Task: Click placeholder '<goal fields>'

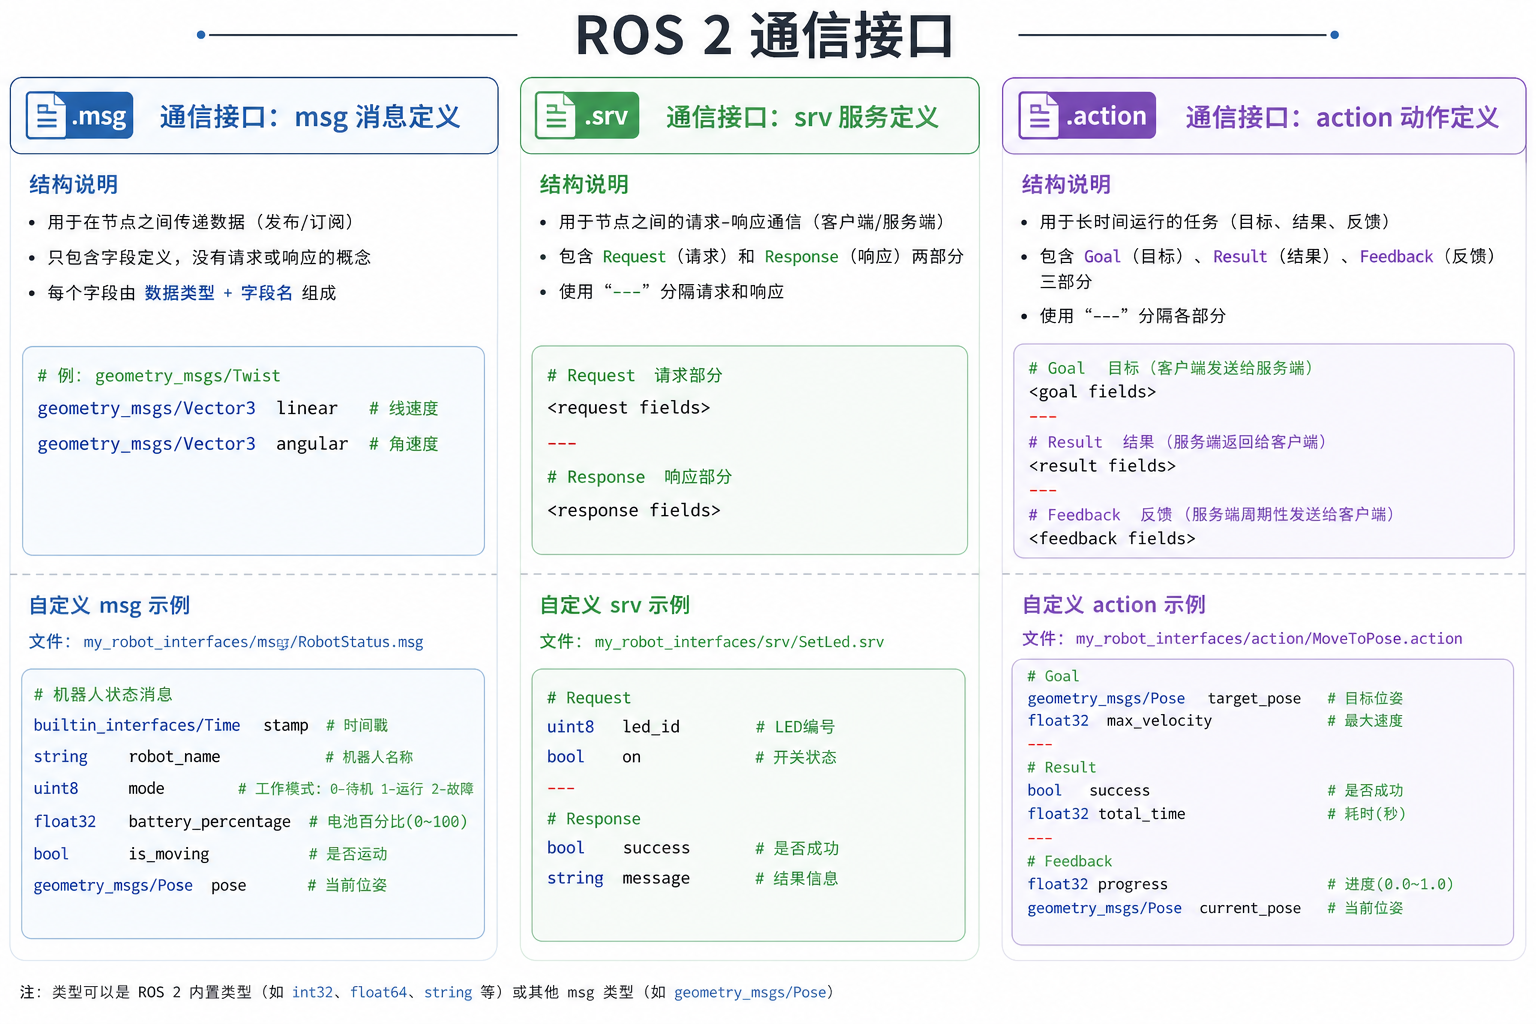Action: [1092, 392]
